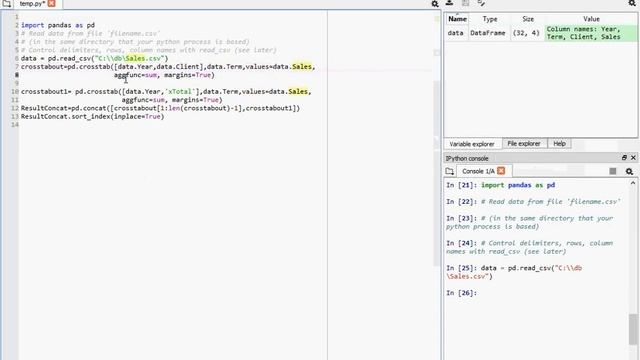Click the data = pd.read_csv editor line

94,58
